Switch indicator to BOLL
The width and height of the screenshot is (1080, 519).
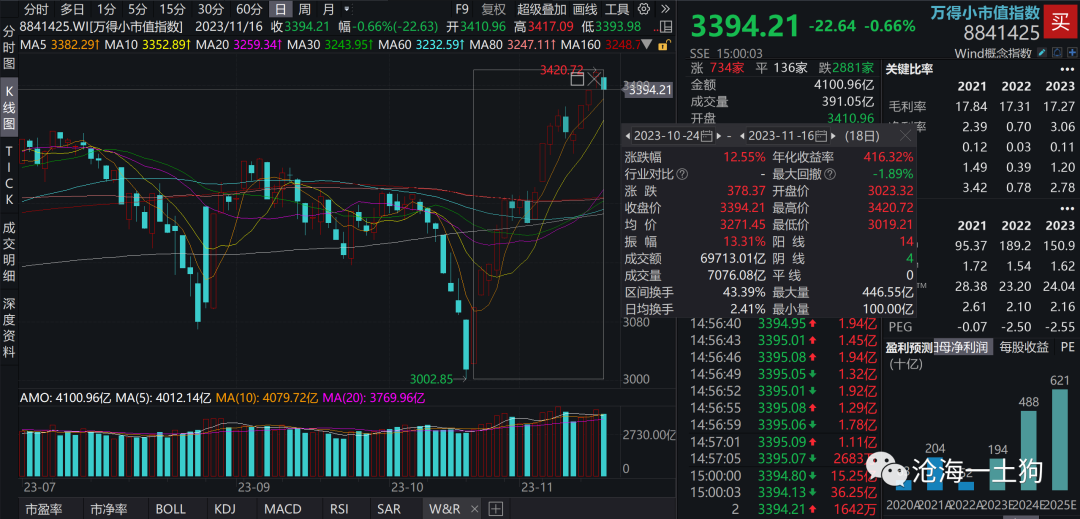click(170, 509)
